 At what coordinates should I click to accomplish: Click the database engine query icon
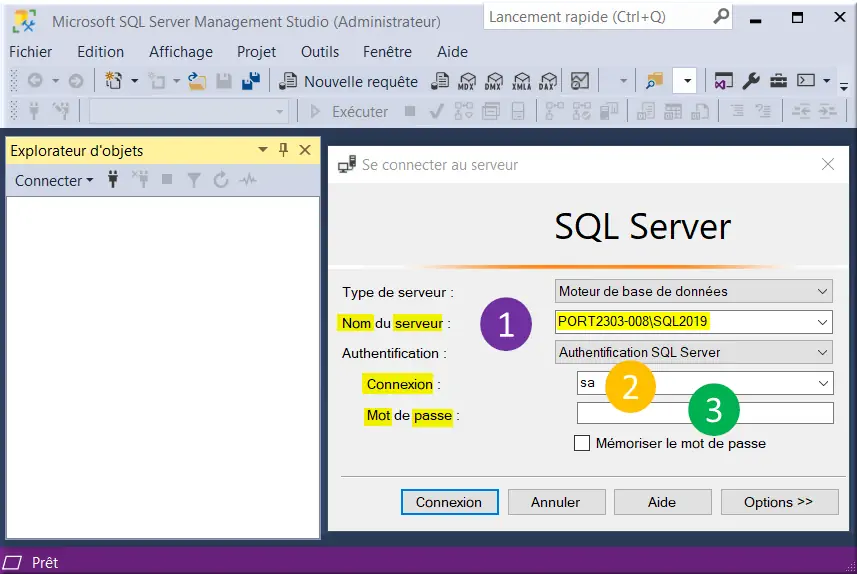coord(440,81)
